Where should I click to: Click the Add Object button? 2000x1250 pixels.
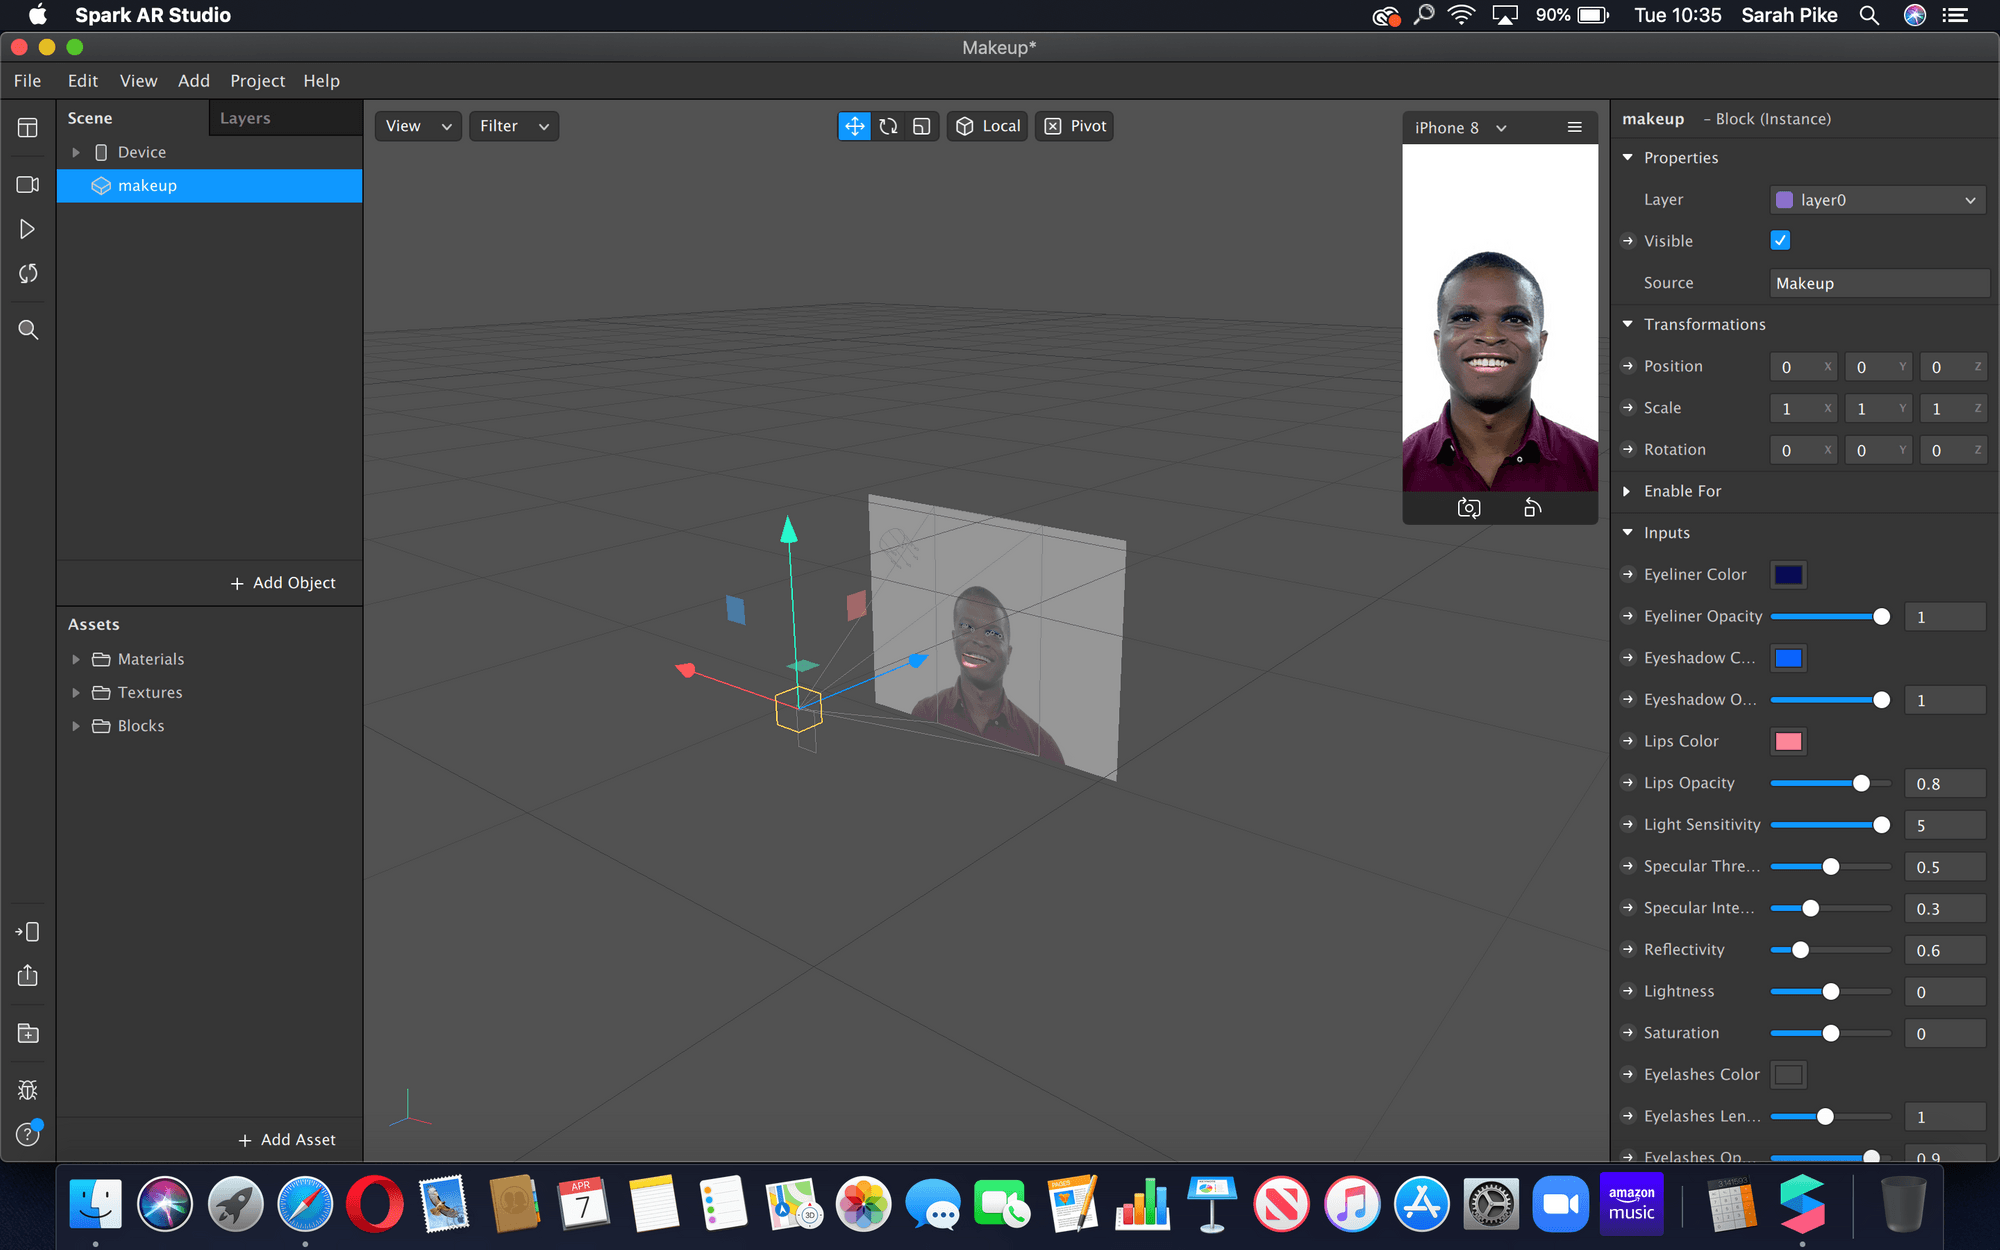(x=283, y=583)
